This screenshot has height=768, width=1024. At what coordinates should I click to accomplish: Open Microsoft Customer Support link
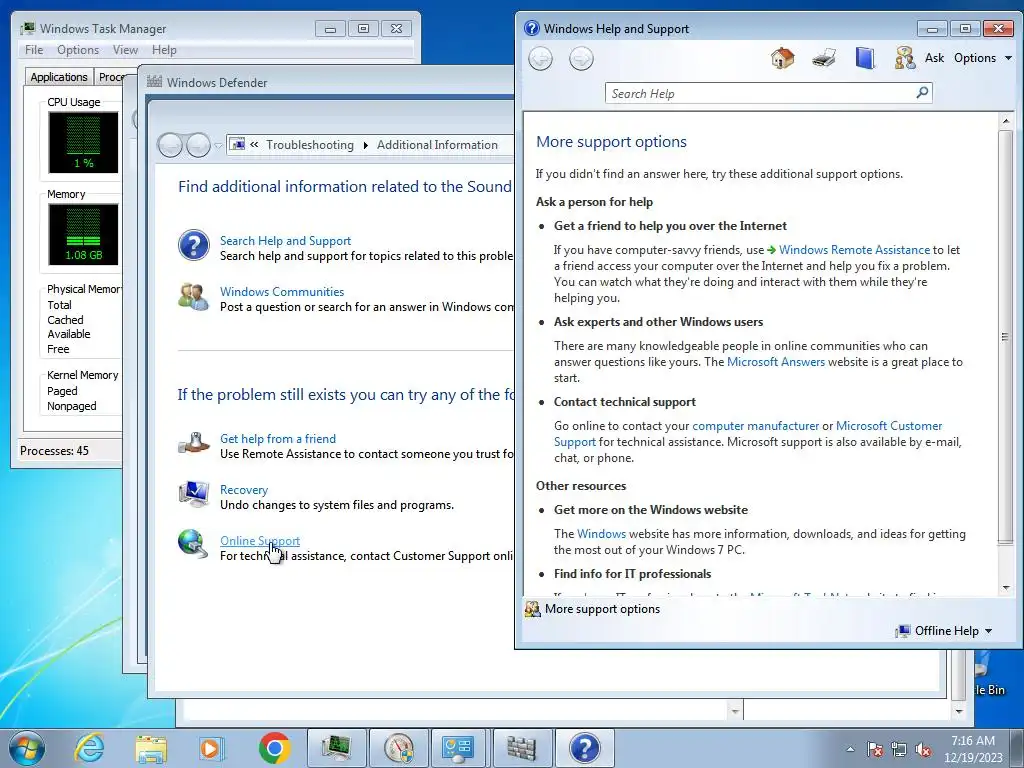tap(889, 426)
